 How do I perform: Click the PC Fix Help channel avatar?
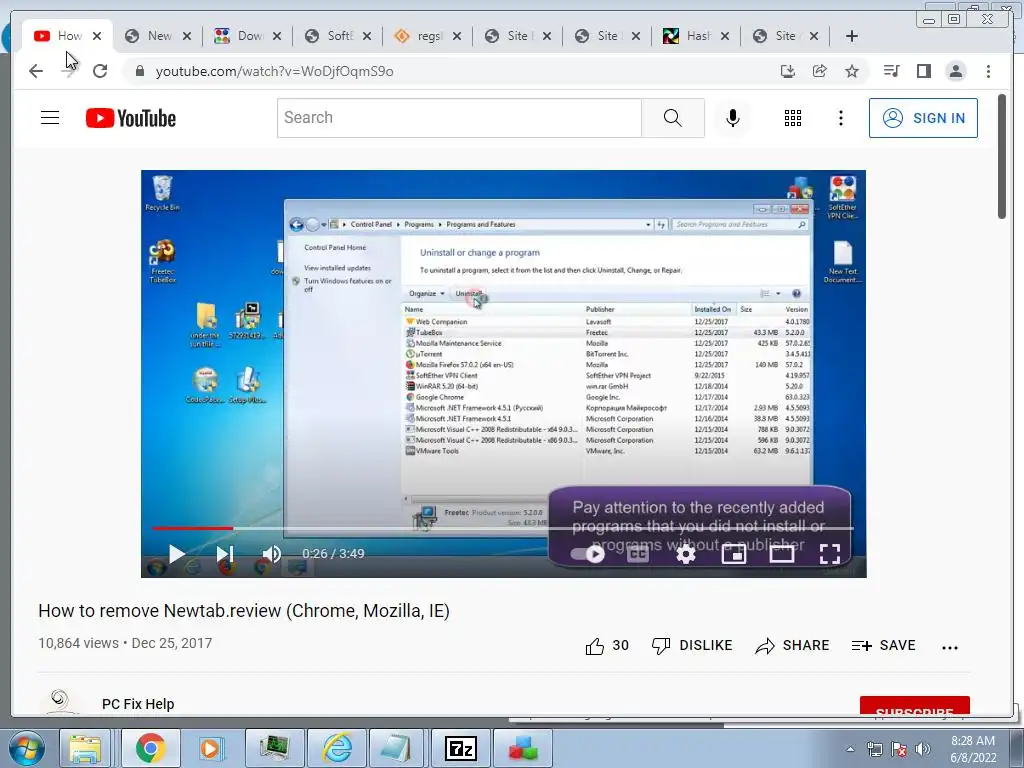[59, 701]
